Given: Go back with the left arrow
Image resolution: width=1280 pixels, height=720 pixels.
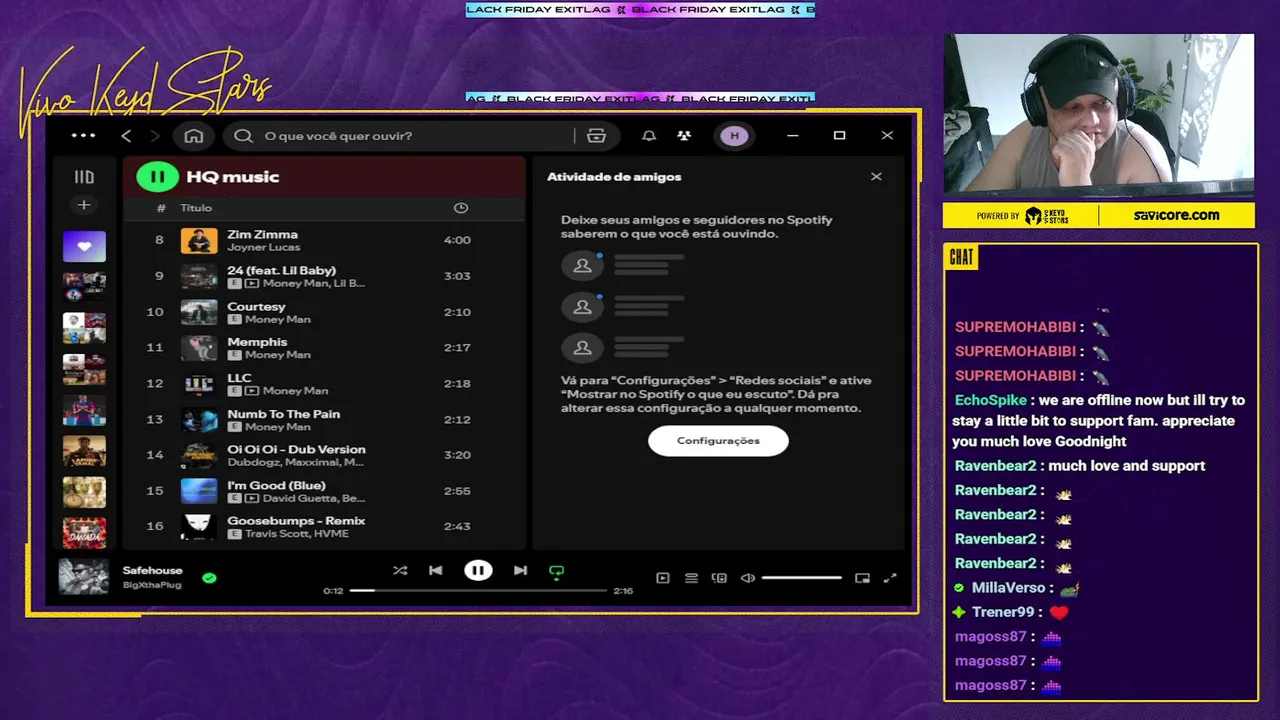Looking at the screenshot, I should (126, 136).
